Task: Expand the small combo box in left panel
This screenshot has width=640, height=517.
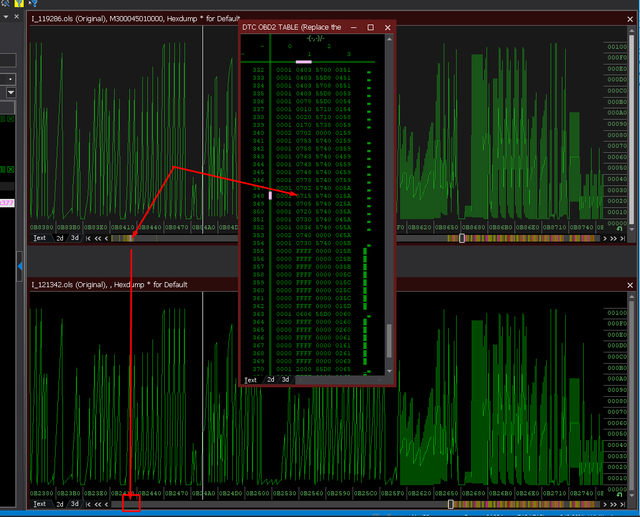Action: [x=10, y=79]
